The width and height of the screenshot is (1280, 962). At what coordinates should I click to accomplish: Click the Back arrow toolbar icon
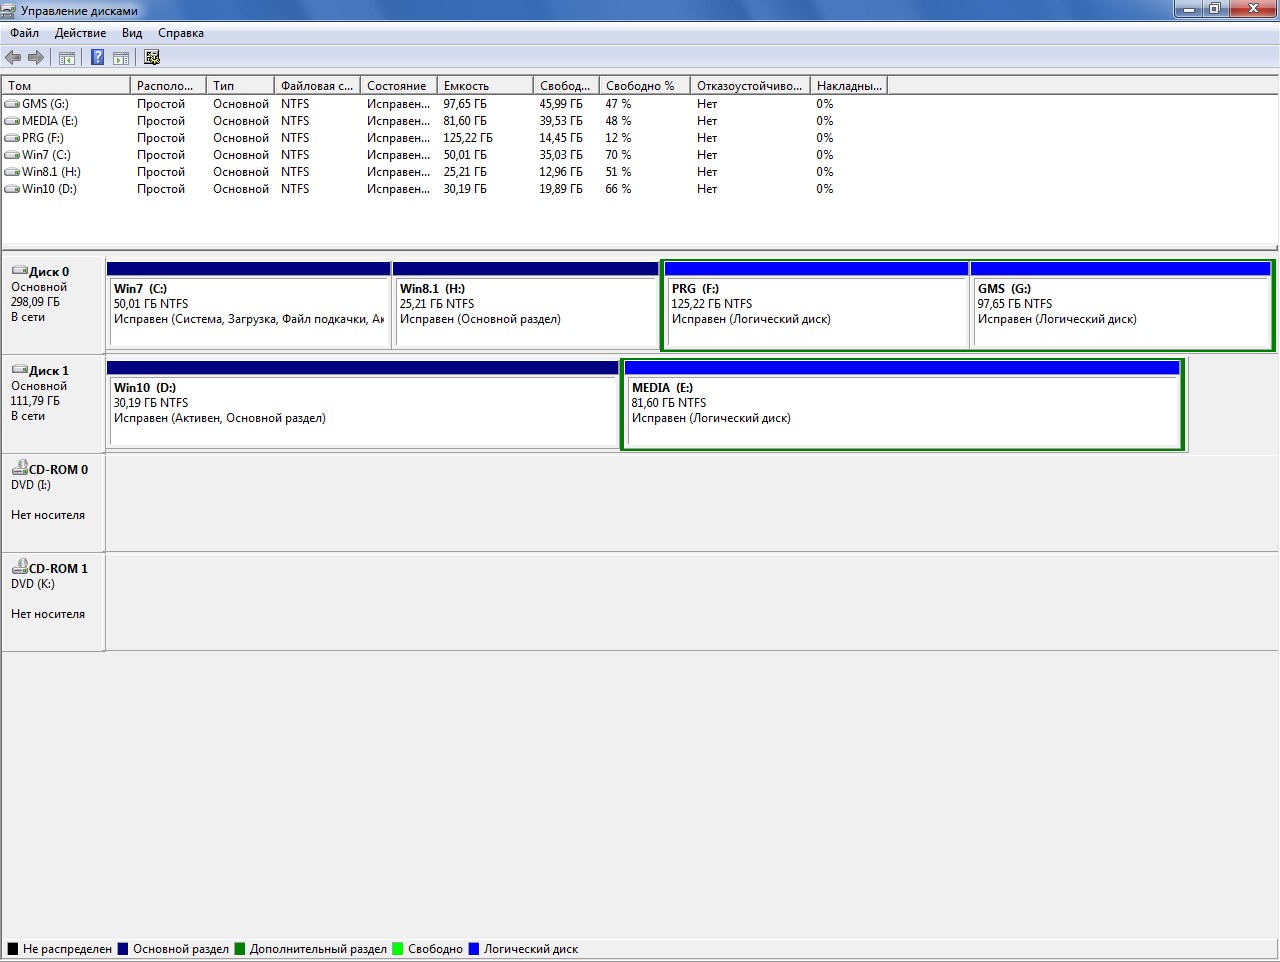pos(13,58)
